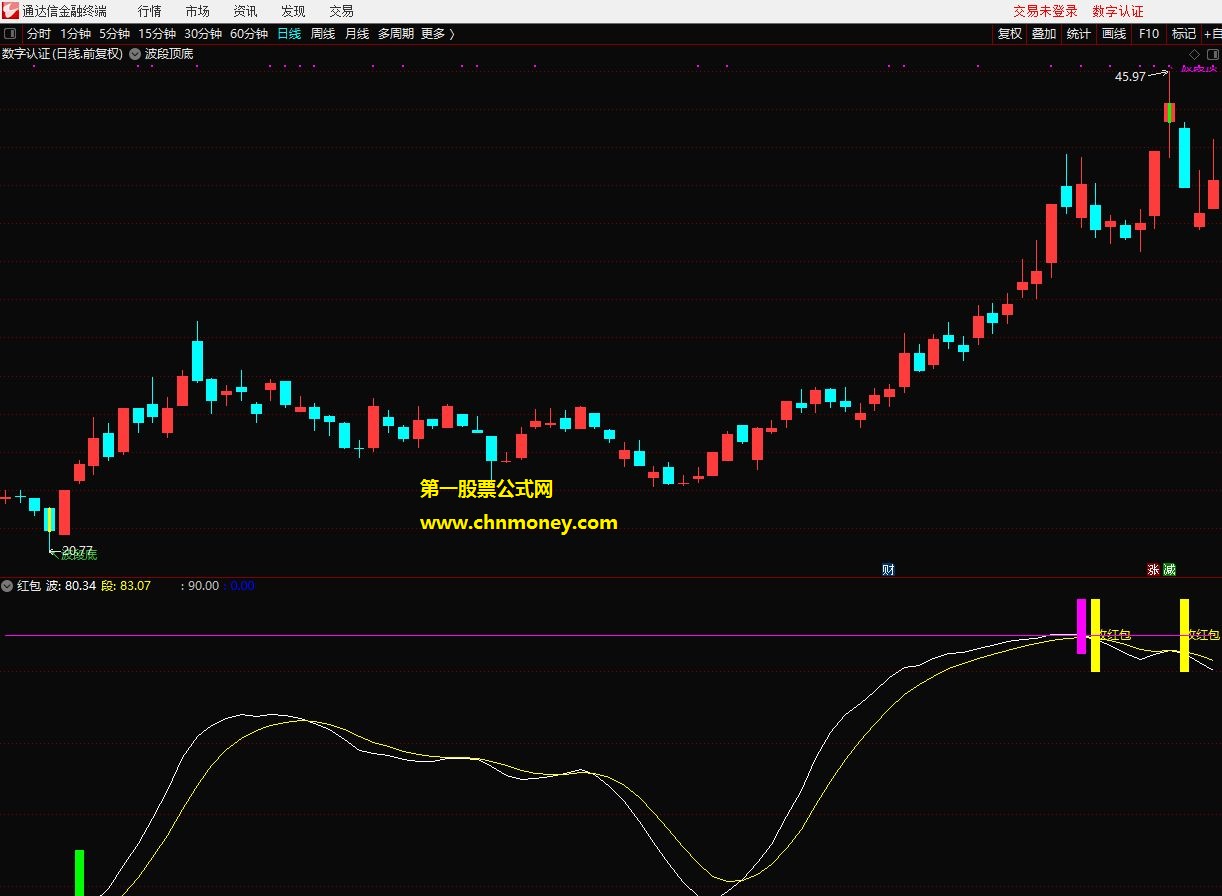Viewport: 1222px width, 896px height.
Task: Open the 画线 drawing tools
Action: (1114, 34)
